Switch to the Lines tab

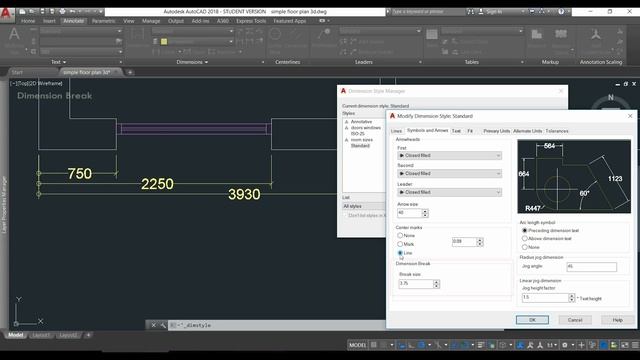(x=396, y=131)
